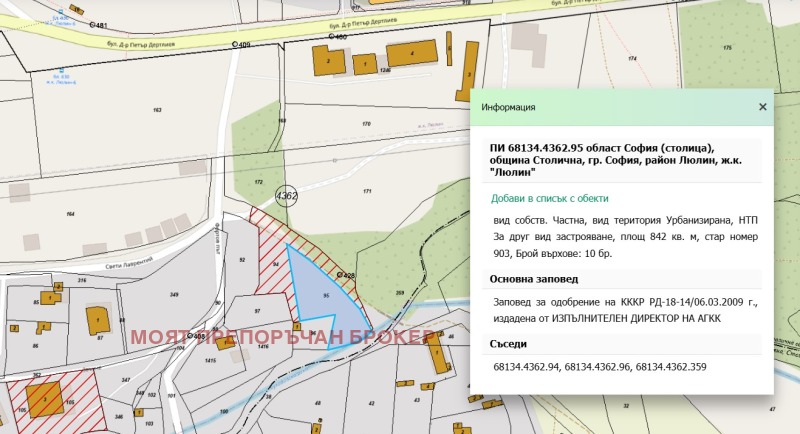Viewport: 800px width, 434px height.
Task: Click parcel number 164
Action: (x=70, y=214)
